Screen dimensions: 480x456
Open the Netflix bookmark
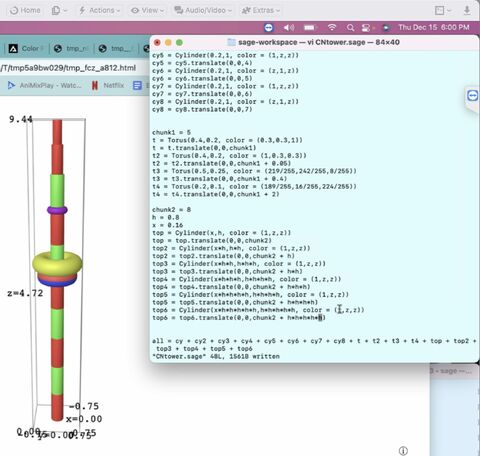[x=108, y=86]
